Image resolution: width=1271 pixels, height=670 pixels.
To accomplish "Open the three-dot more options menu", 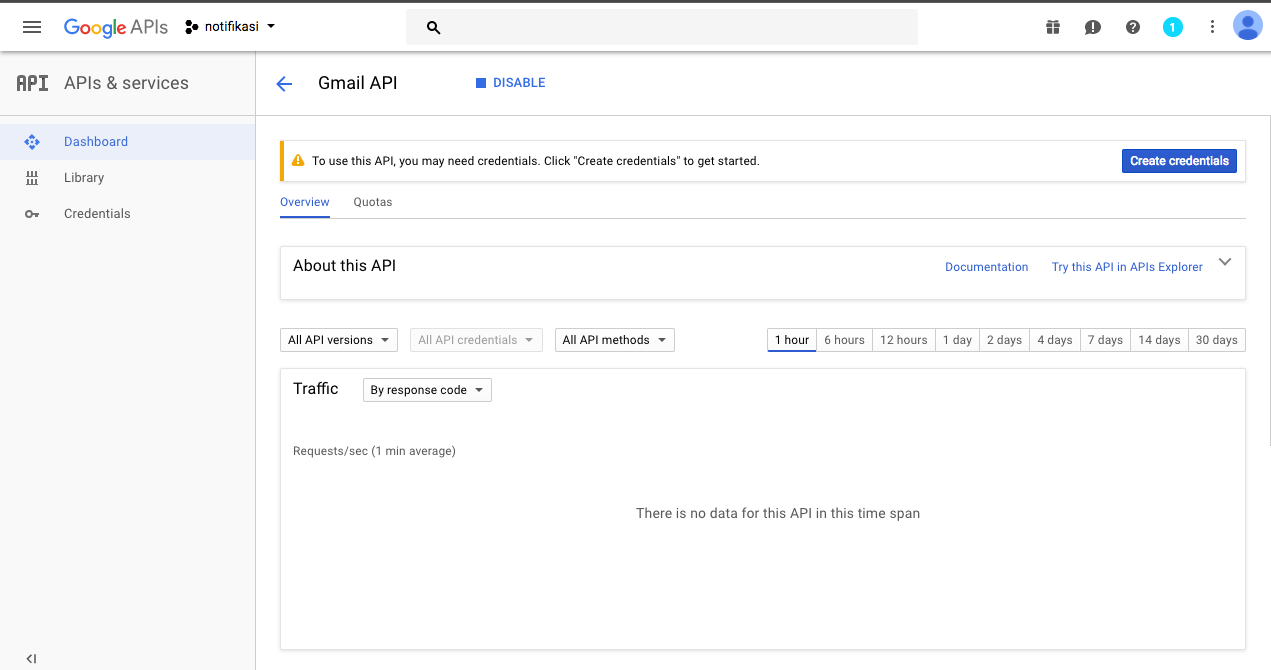I will click(x=1212, y=27).
